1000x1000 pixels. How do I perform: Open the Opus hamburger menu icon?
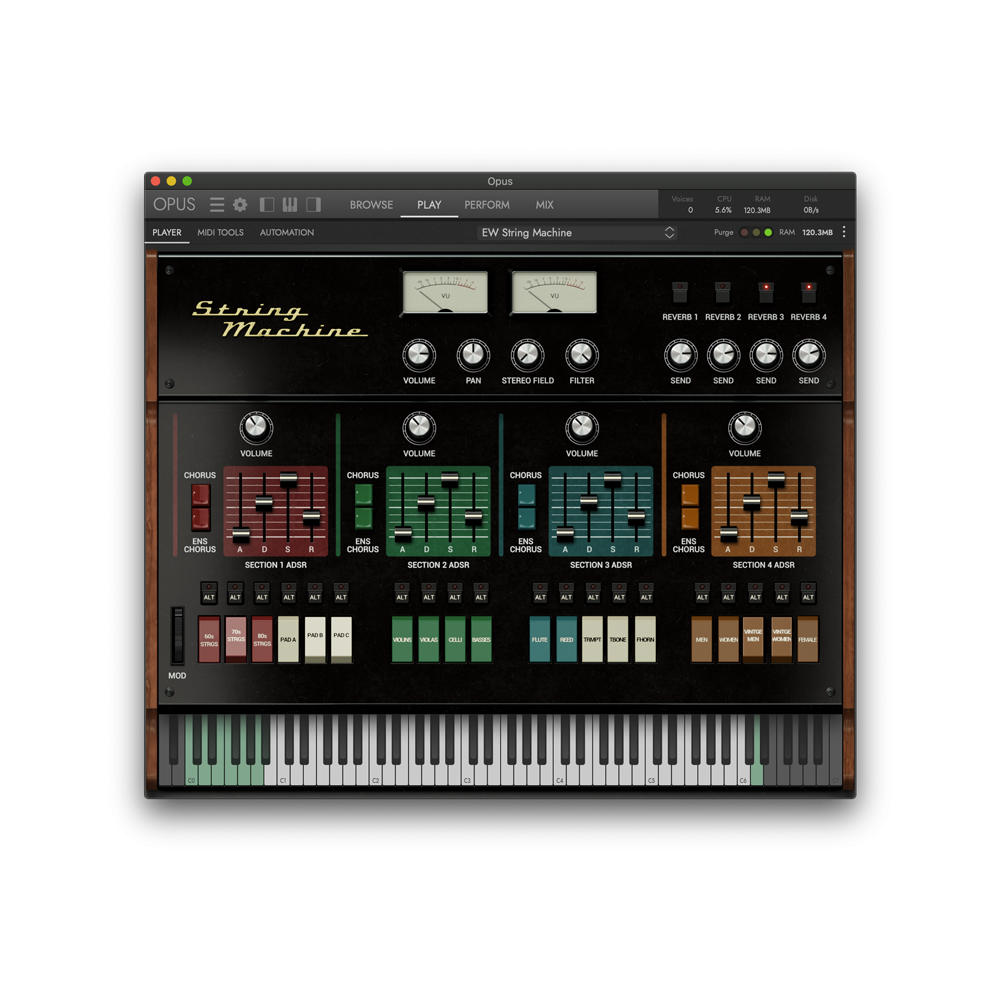(x=217, y=204)
